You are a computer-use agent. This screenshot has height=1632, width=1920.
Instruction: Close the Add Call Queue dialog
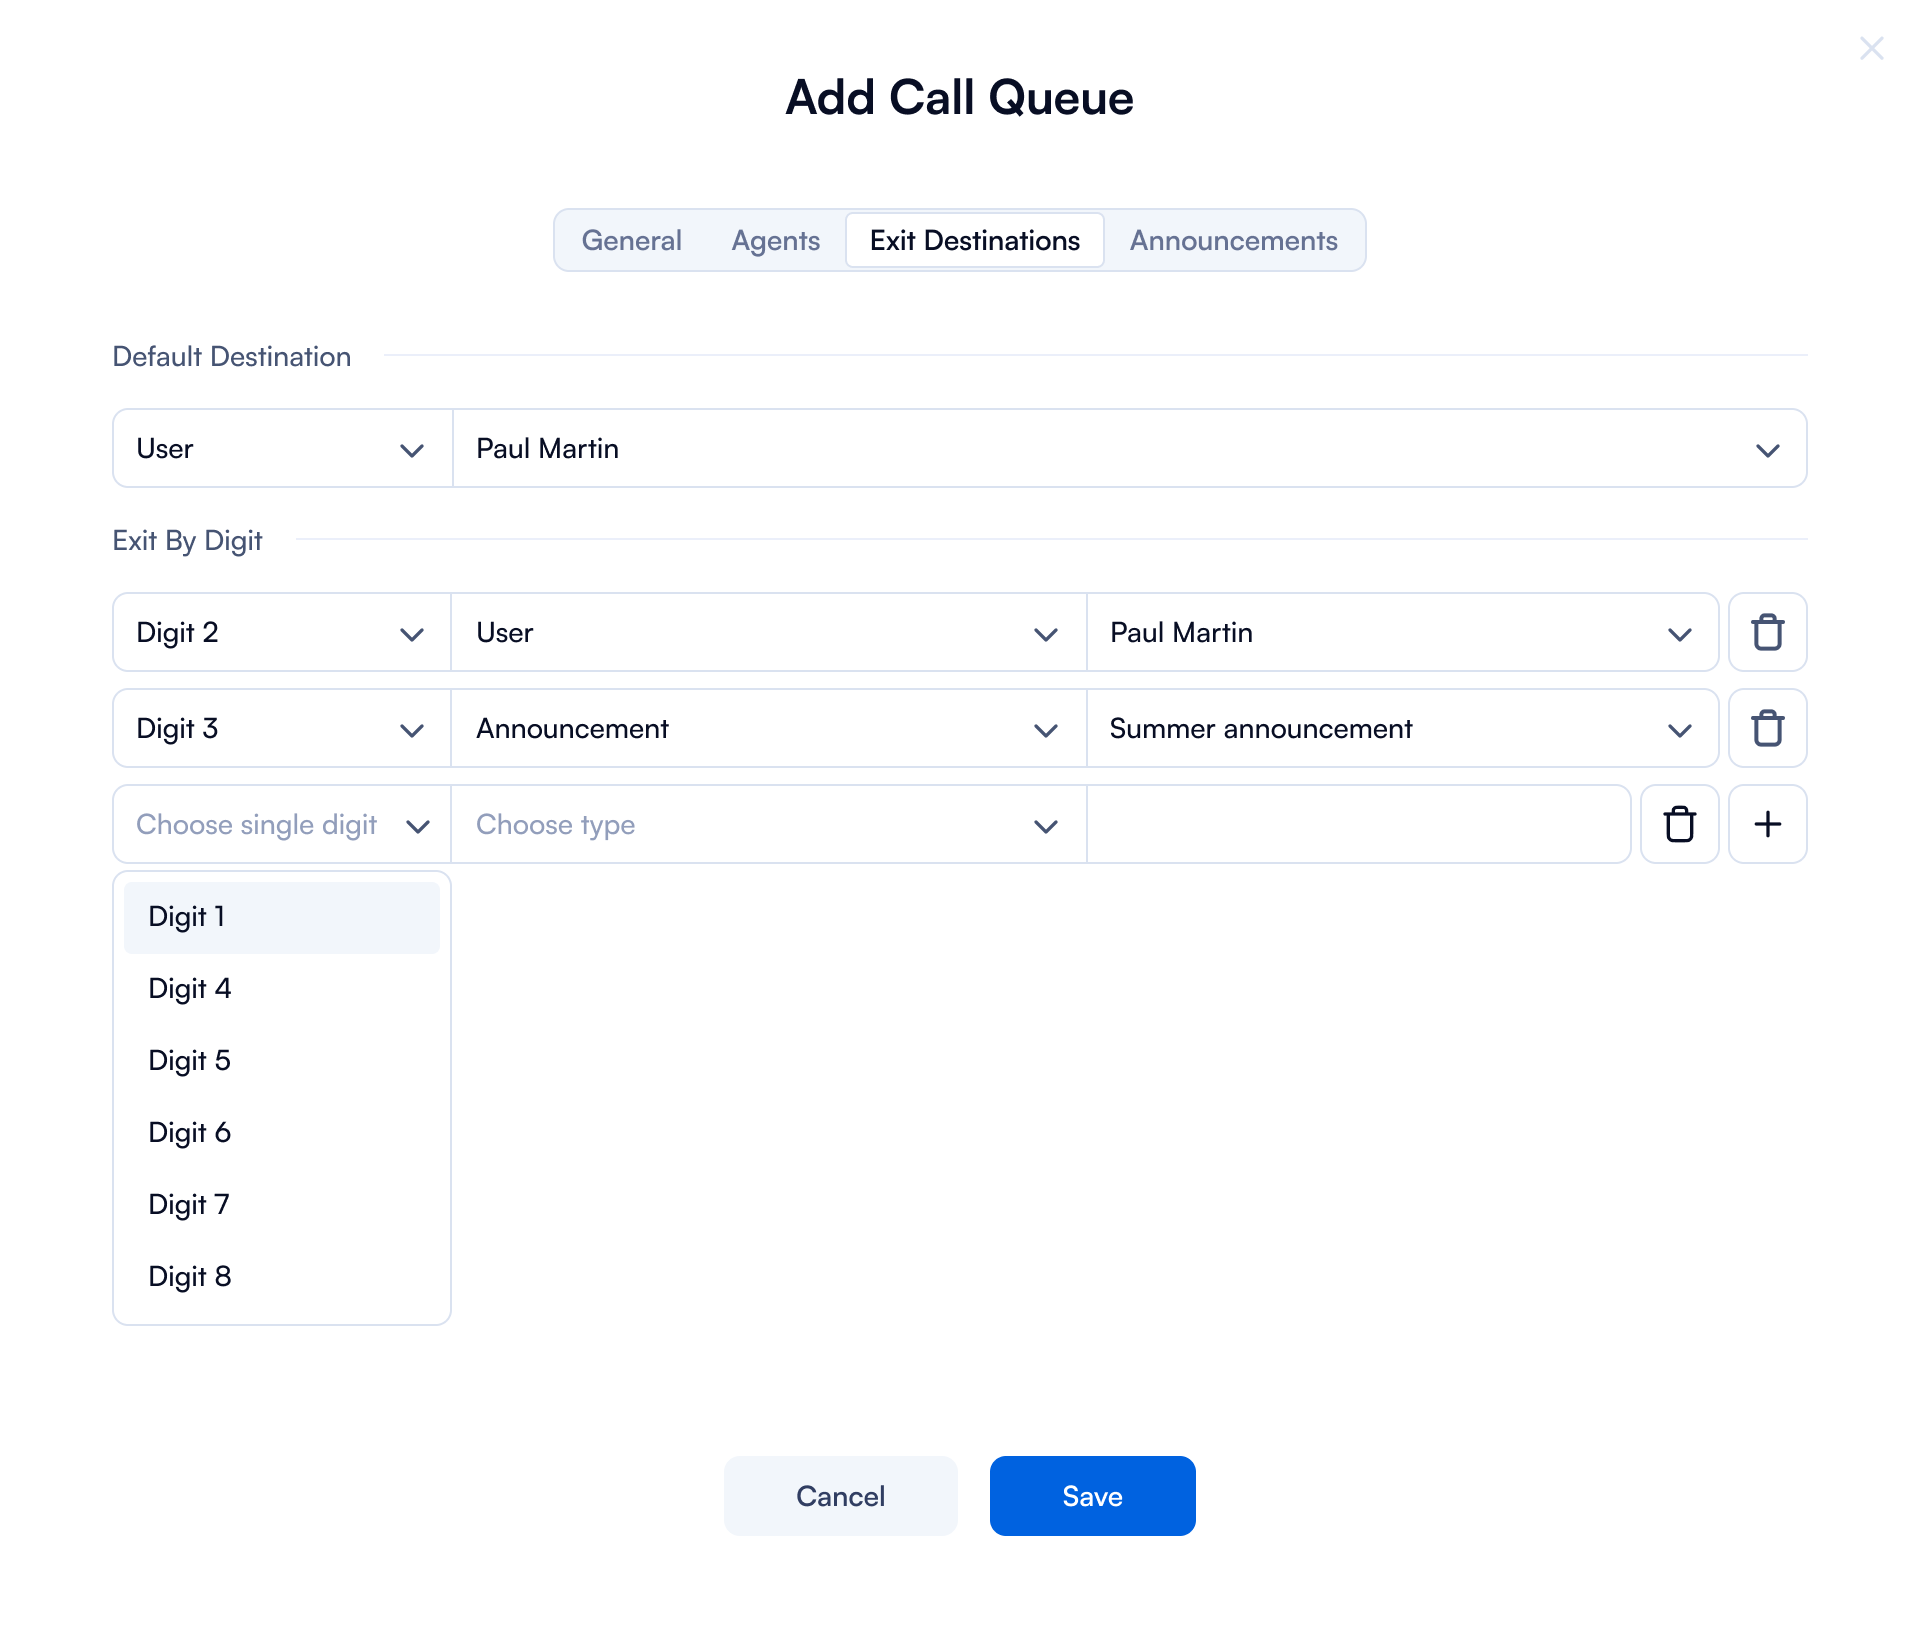1871,48
